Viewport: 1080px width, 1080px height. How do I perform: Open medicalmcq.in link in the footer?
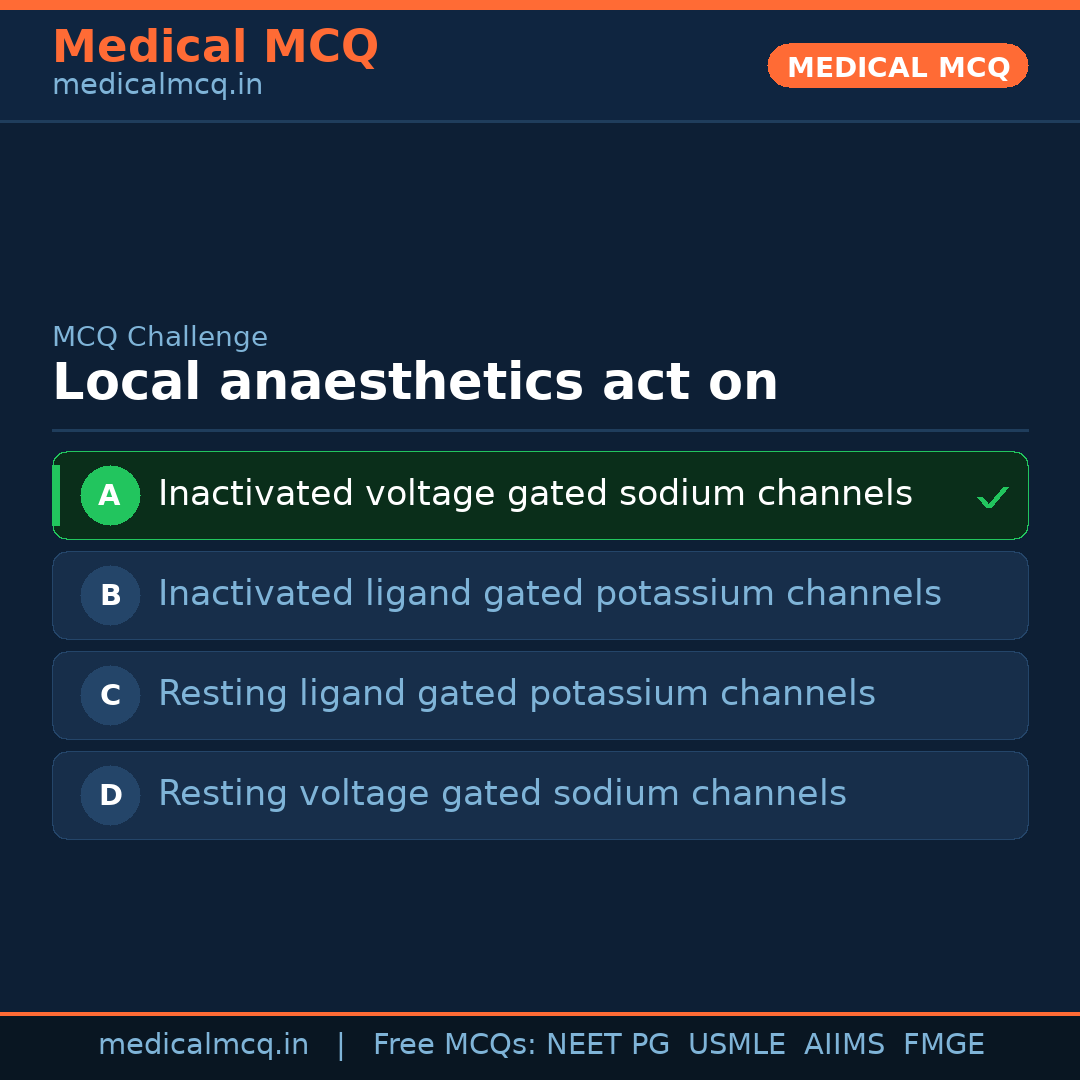coord(203,1045)
